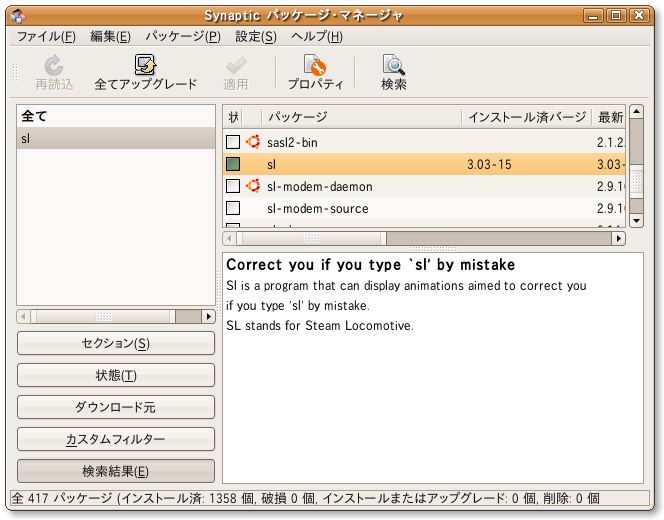The width and height of the screenshot is (664, 520).
Task: Select the sl entry in left filter list
Action: pos(116,138)
